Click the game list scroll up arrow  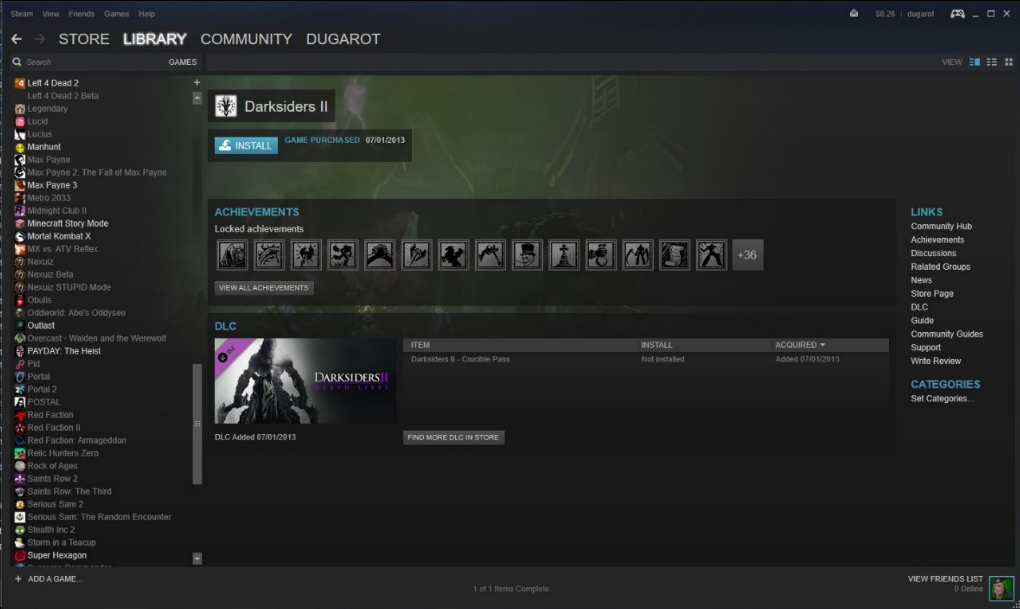[197, 98]
